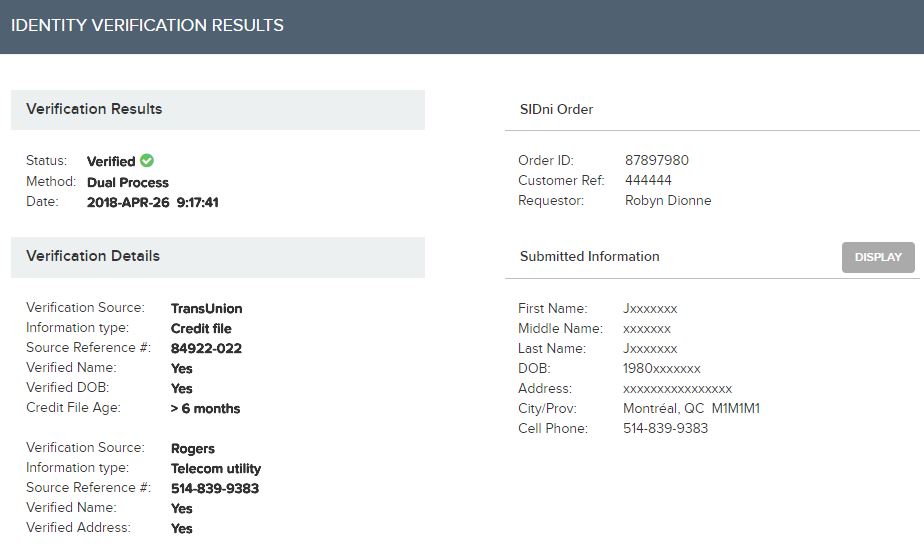Image resolution: width=924 pixels, height=545 pixels.
Task: Click the Dual Process method value
Action: click(x=128, y=183)
